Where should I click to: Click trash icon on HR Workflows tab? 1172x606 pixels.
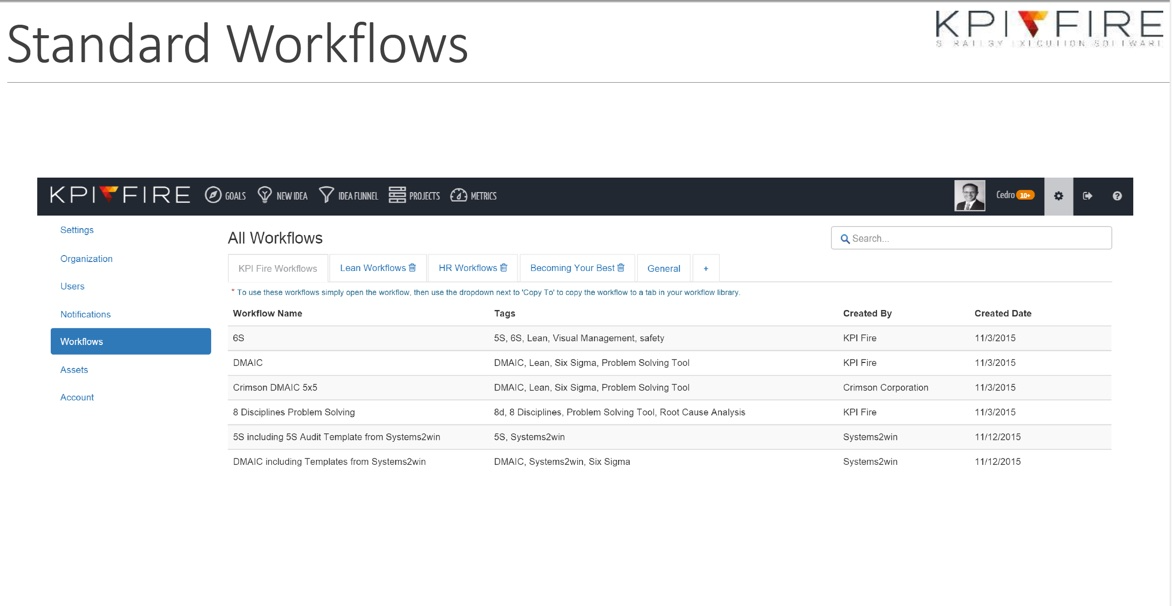click(x=504, y=268)
